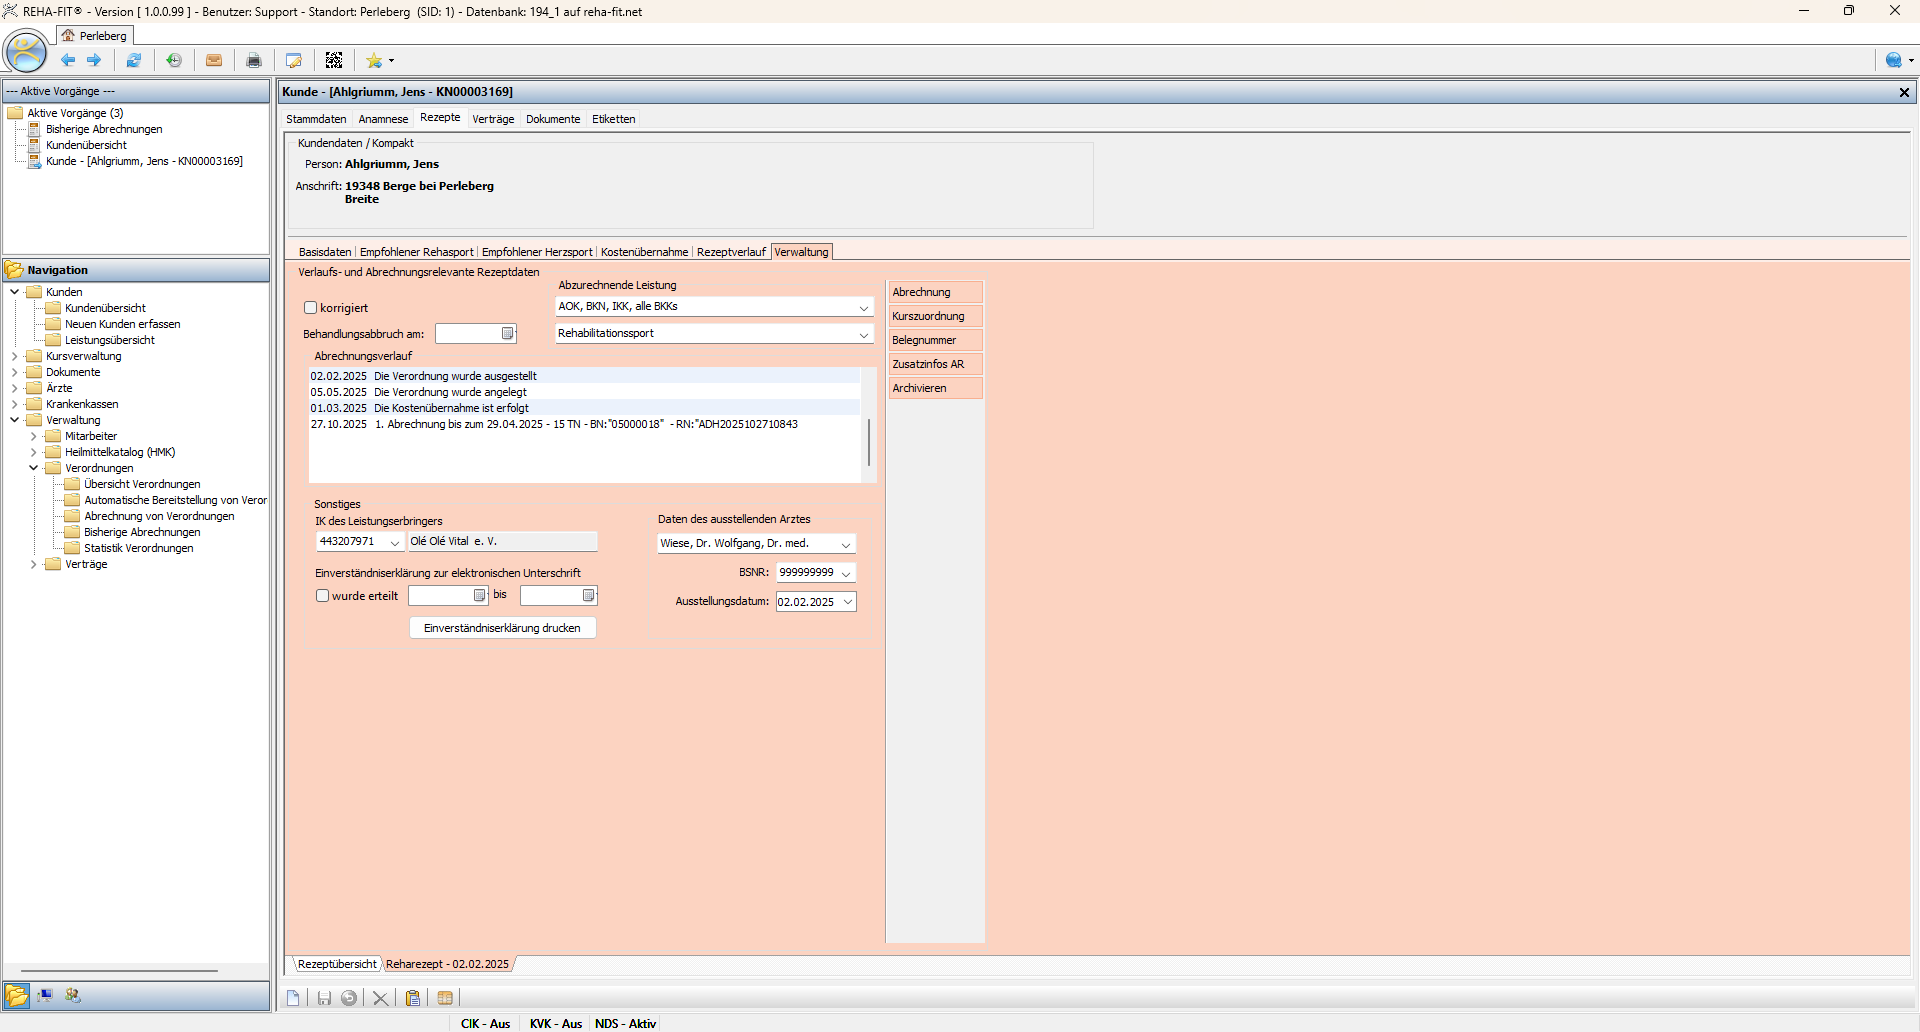The width and height of the screenshot is (1920, 1032).
Task: Click the Behandlungsabbruch date input field
Action: coord(468,334)
